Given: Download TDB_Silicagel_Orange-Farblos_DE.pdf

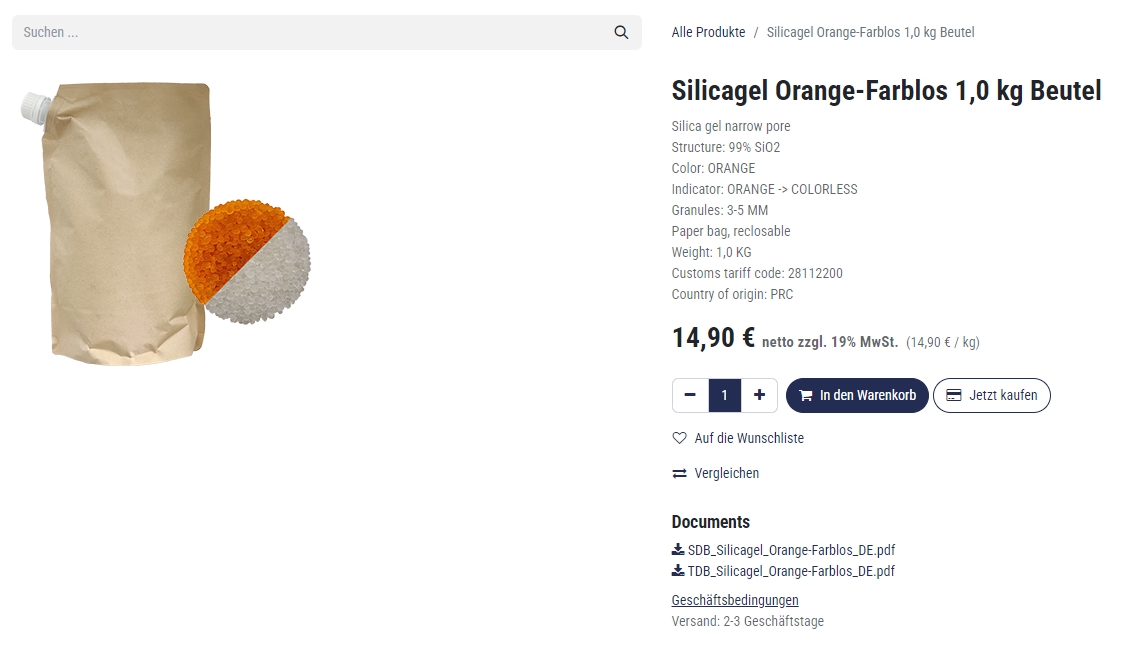Looking at the screenshot, I should click(x=791, y=571).
